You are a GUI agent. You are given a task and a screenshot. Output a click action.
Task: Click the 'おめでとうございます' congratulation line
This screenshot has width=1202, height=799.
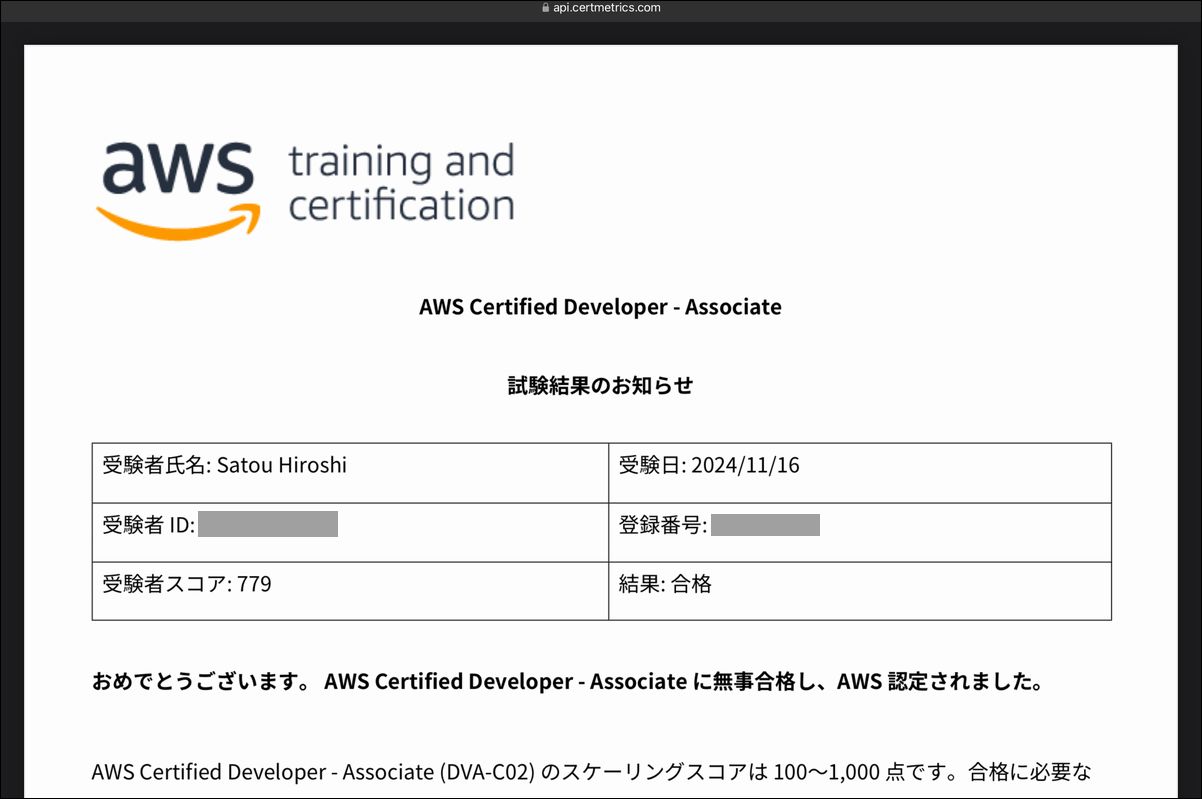pos(568,682)
